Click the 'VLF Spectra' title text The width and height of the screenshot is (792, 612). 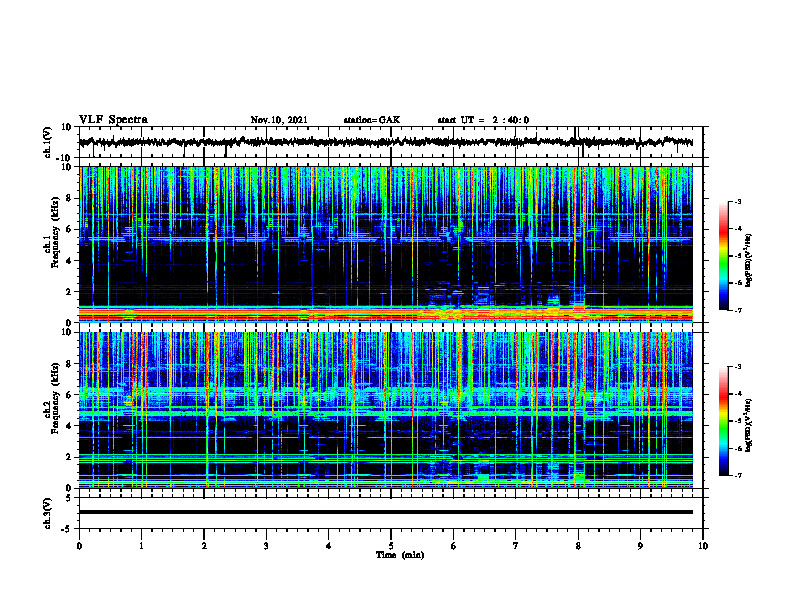pyautogui.click(x=113, y=120)
